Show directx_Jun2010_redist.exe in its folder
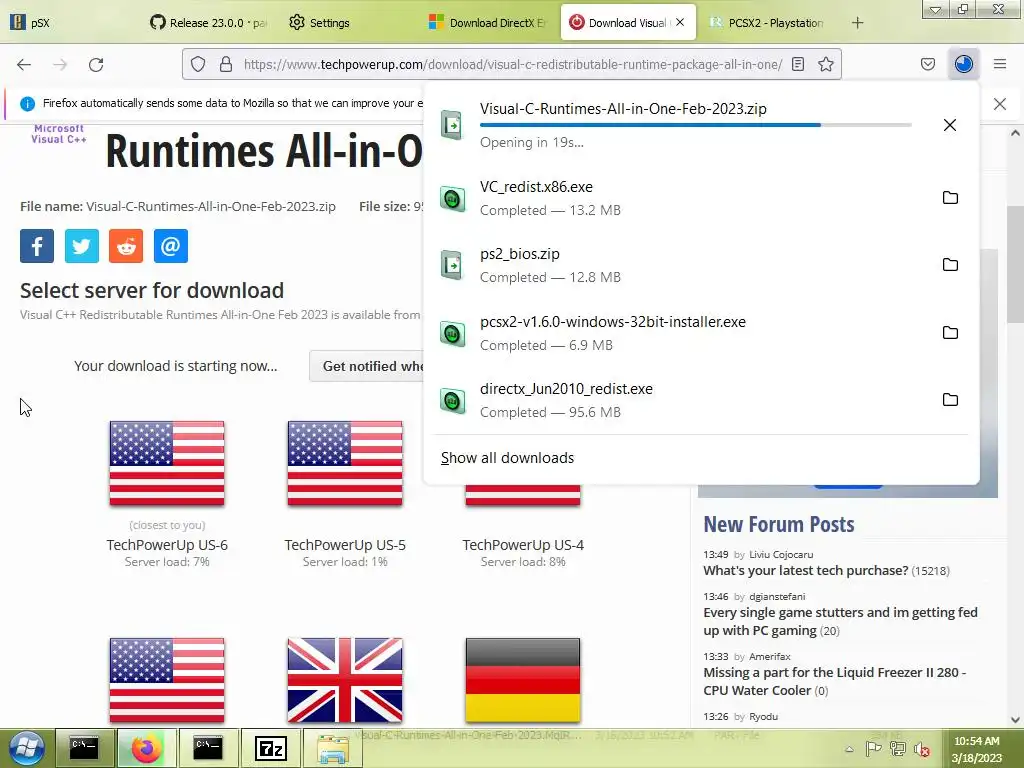Viewport: 1024px width, 768px height. (x=950, y=400)
